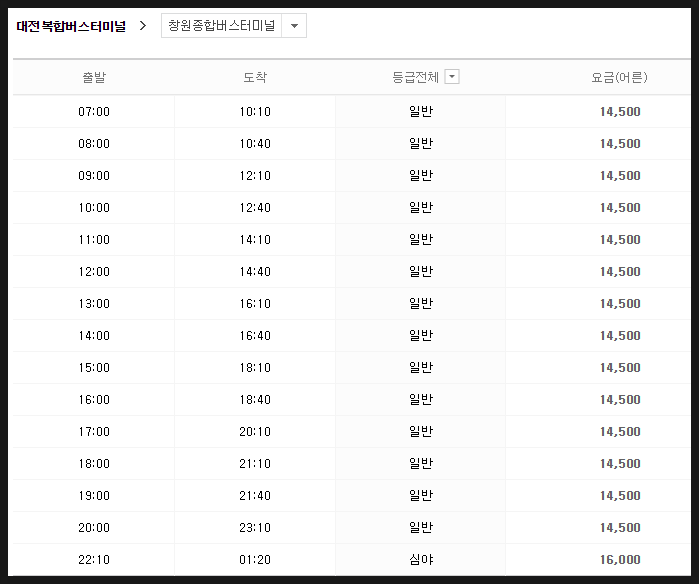Click 일반 grade in the 15:00 row
This screenshot has height=584, width=699.
click(x=421, y=367)
